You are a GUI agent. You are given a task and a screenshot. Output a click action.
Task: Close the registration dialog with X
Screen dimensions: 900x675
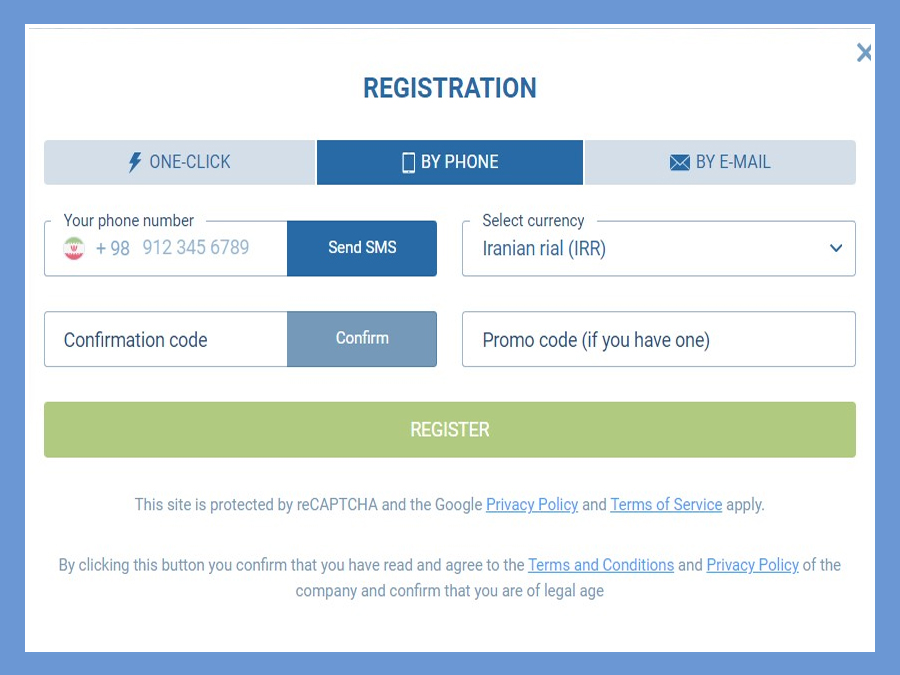pos(864,52)
